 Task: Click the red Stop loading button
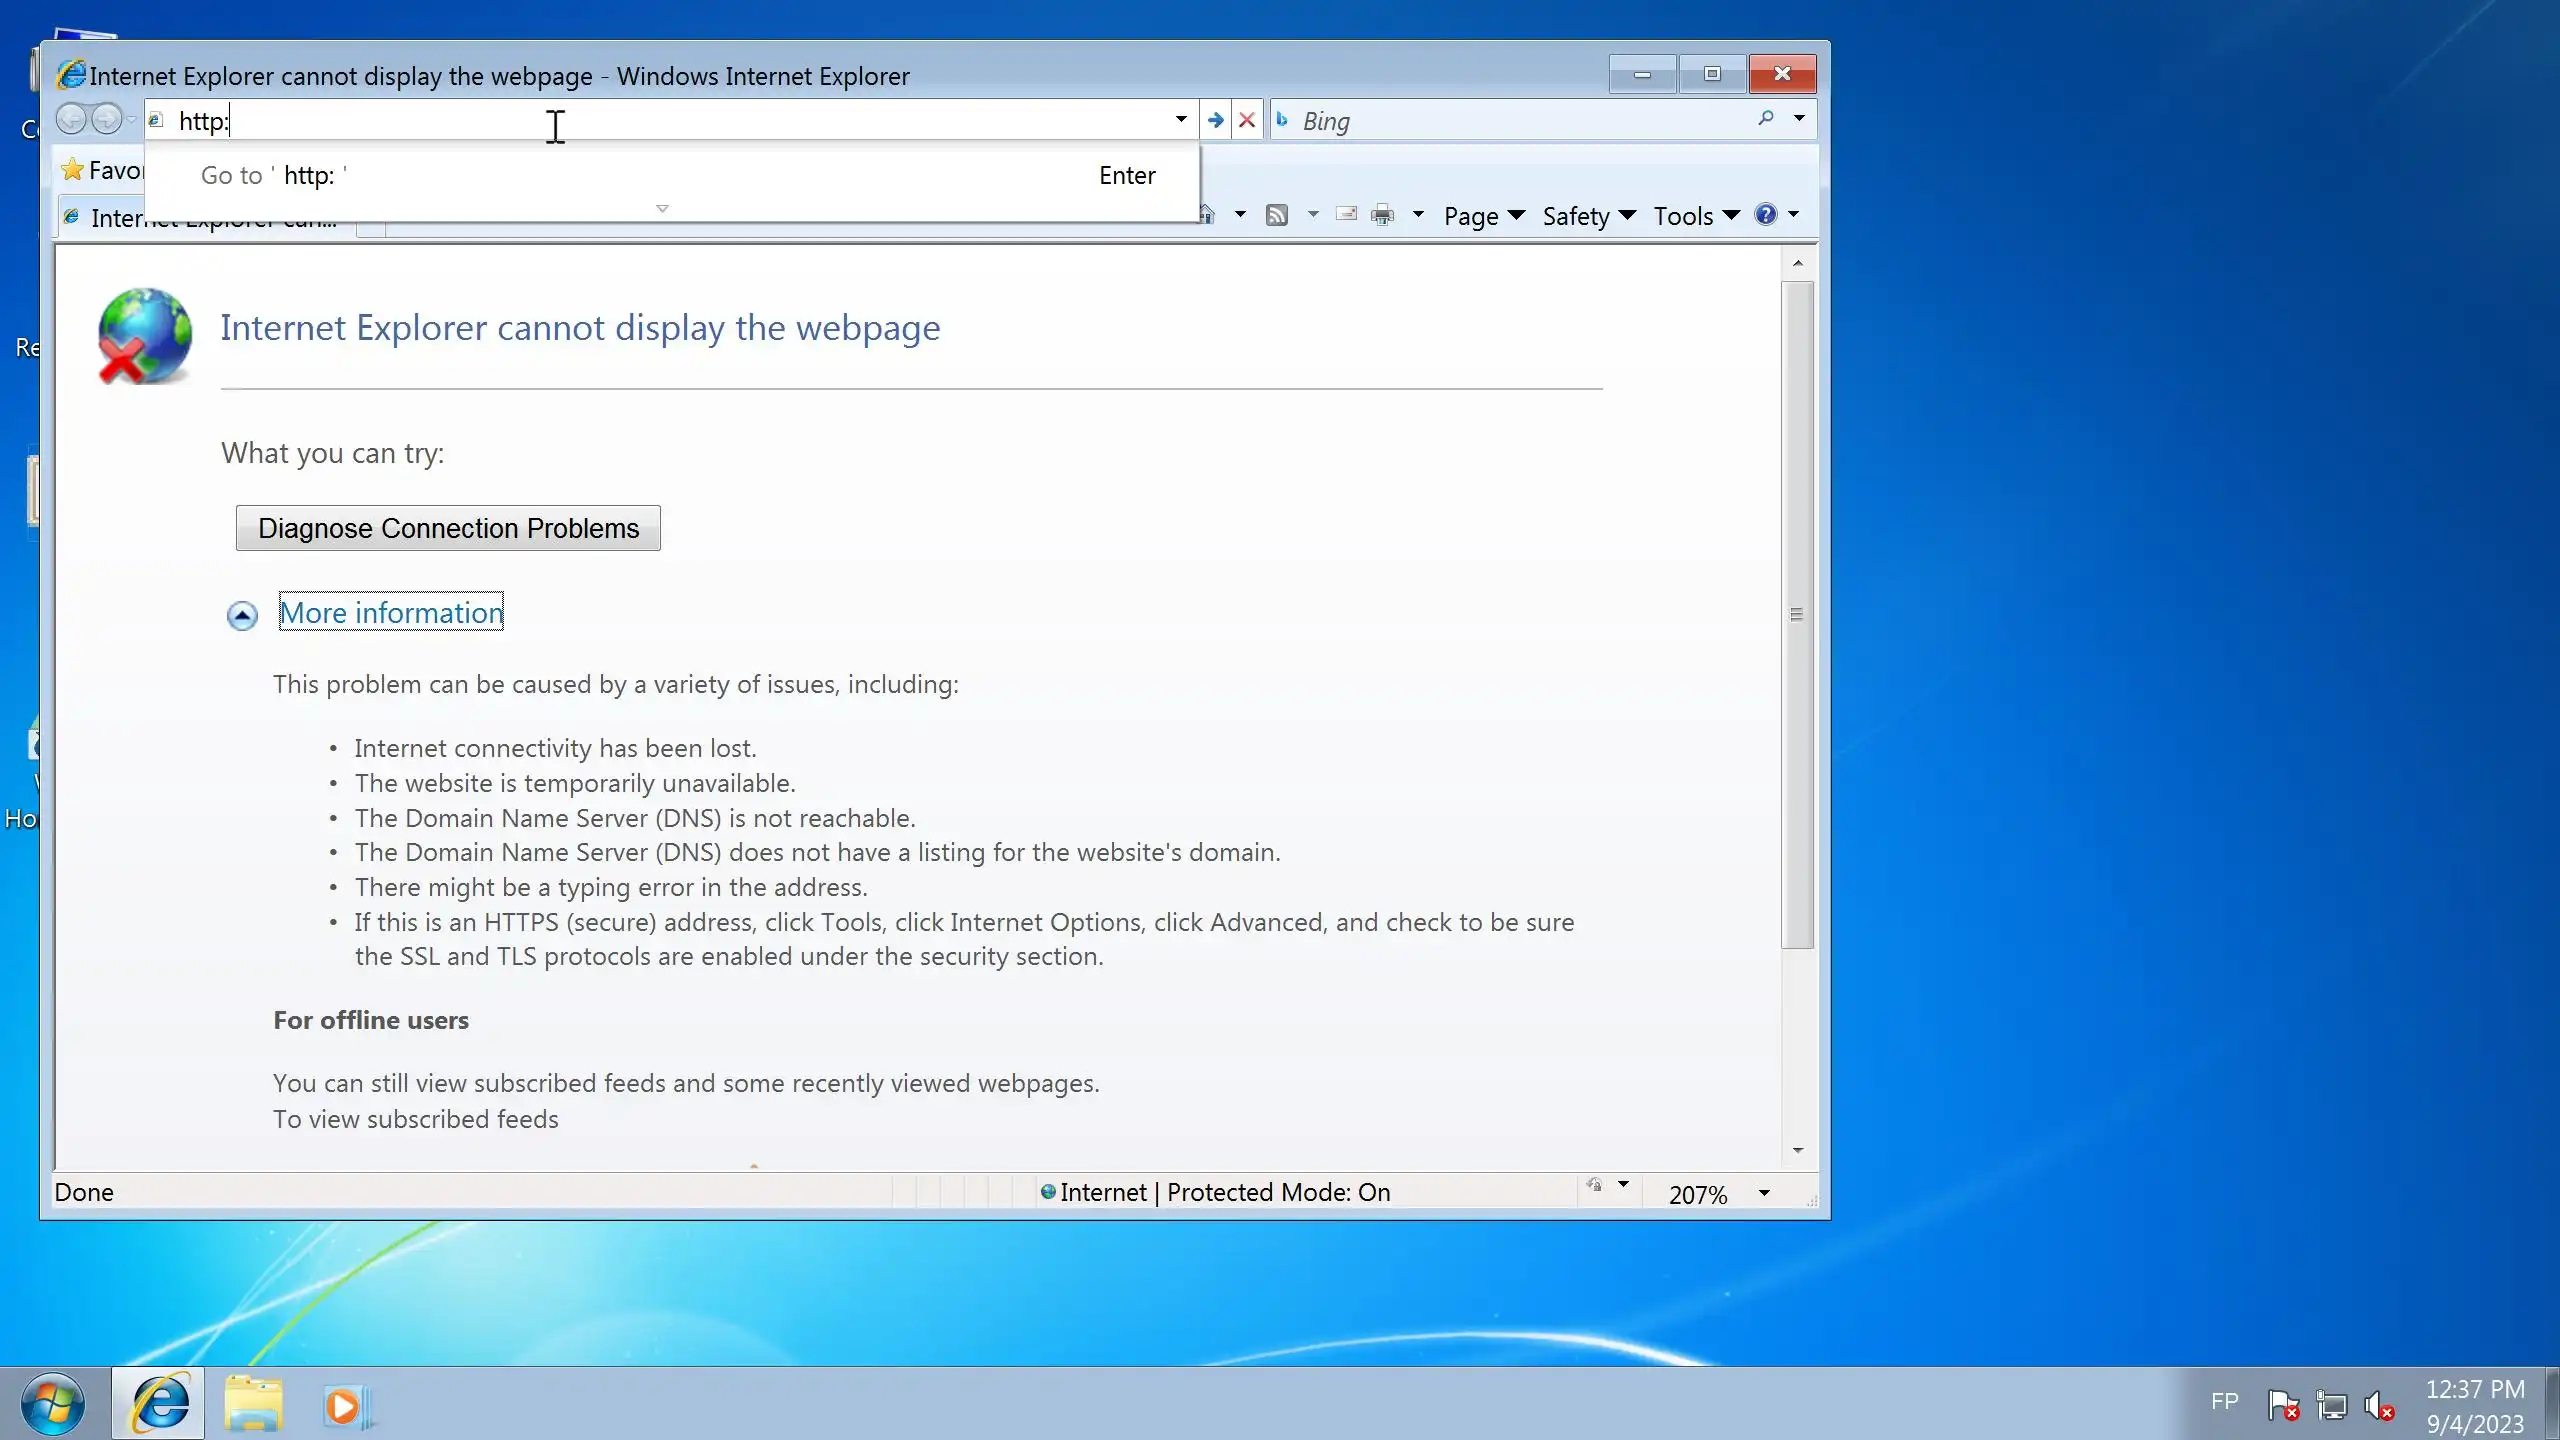click(x=1247, y=121)
